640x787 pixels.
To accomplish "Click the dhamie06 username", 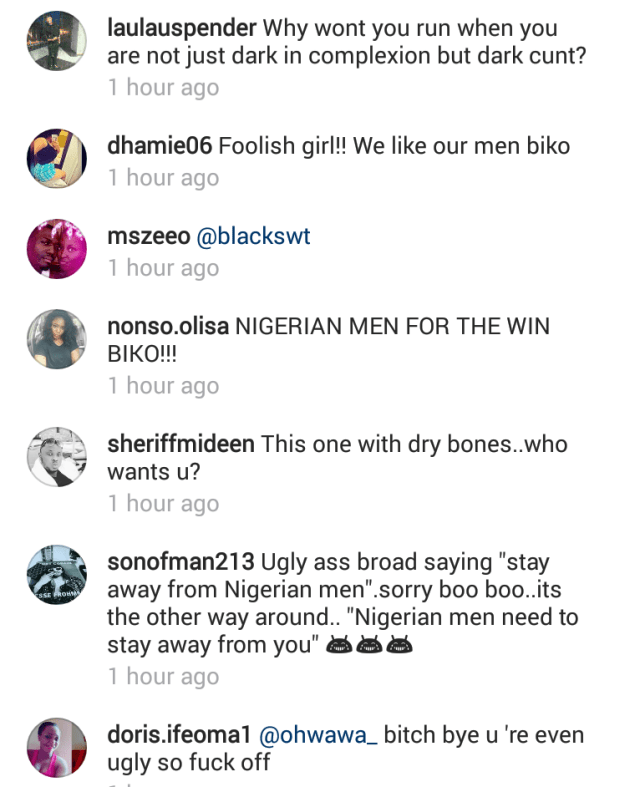I will pyautogui.click(x=159, y=146).
